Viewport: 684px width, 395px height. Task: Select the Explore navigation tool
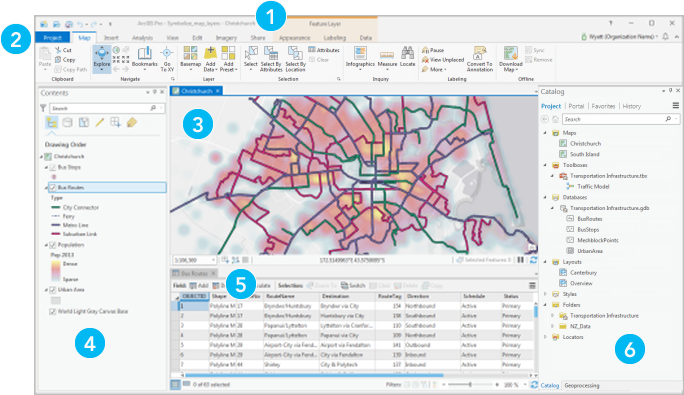[x=102, y=59]
